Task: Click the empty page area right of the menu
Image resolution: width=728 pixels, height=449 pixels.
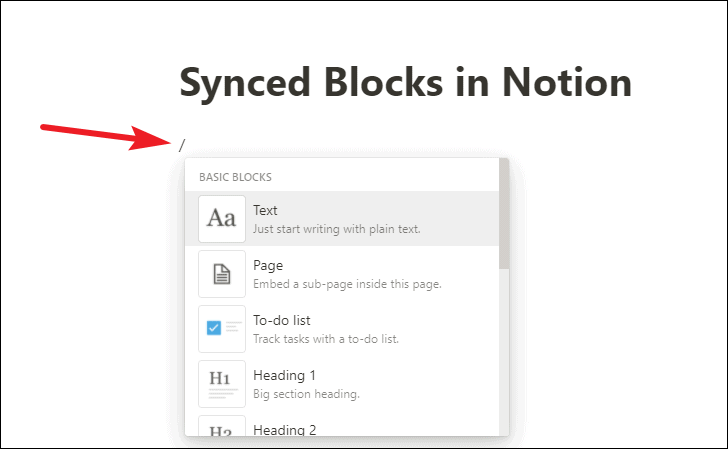Action: [x=618, y=288]
